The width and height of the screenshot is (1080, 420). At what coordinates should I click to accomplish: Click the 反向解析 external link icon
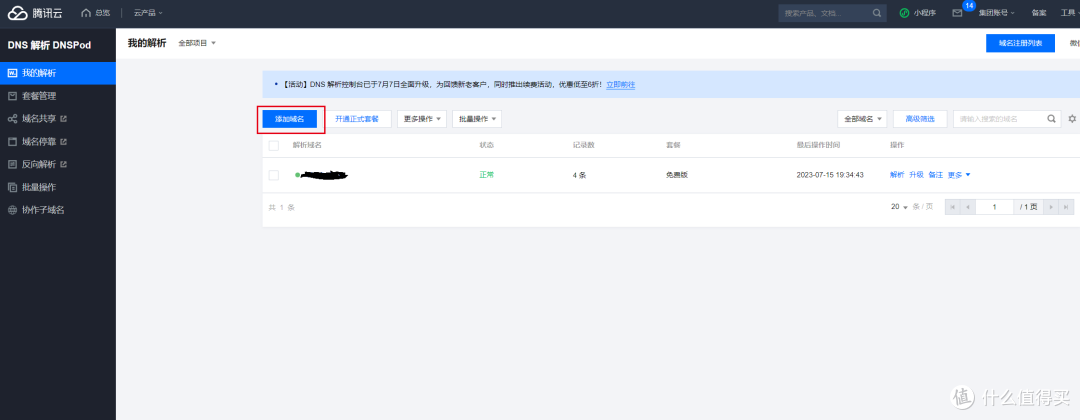(x=64, y=165)
